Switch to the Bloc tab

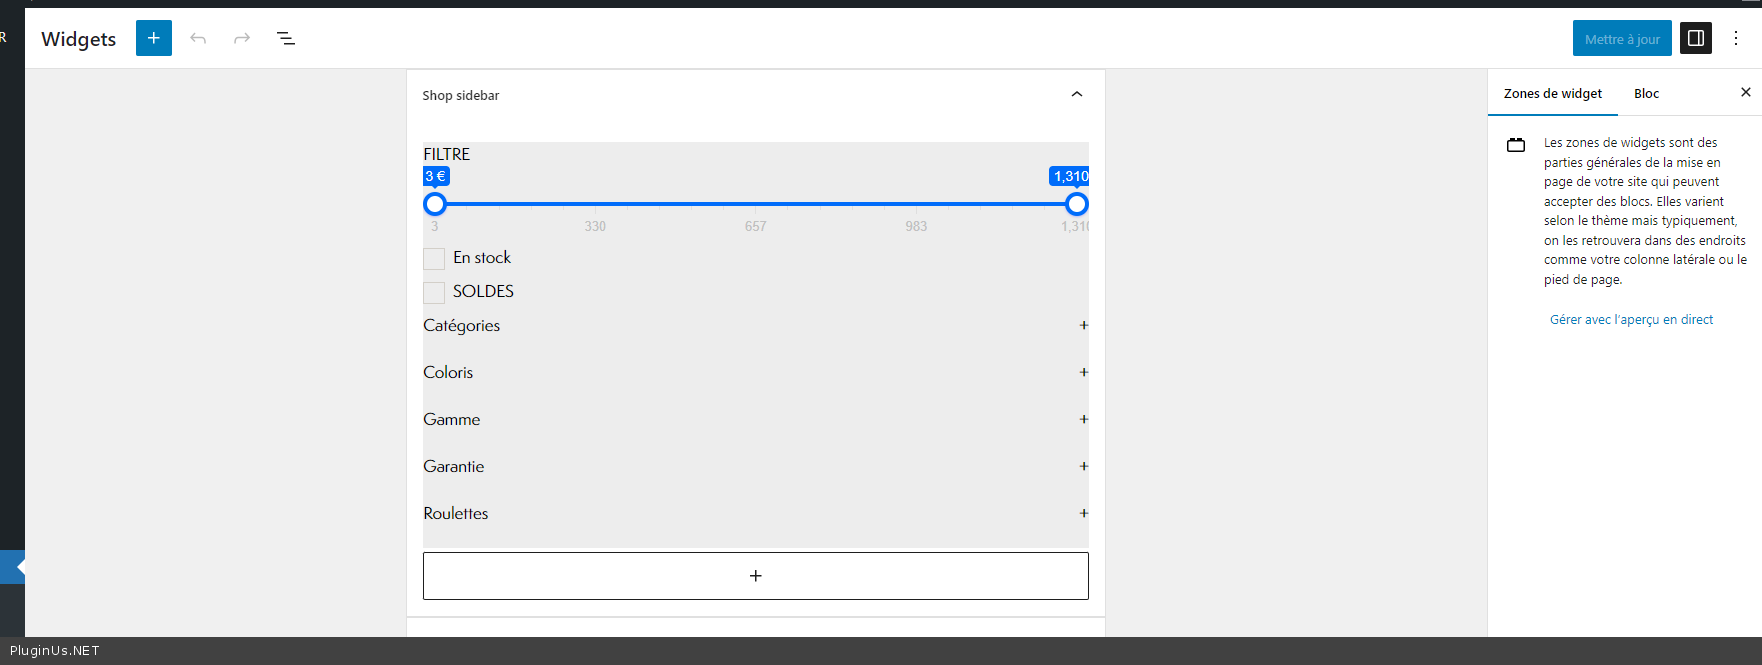pos(1646,93)
